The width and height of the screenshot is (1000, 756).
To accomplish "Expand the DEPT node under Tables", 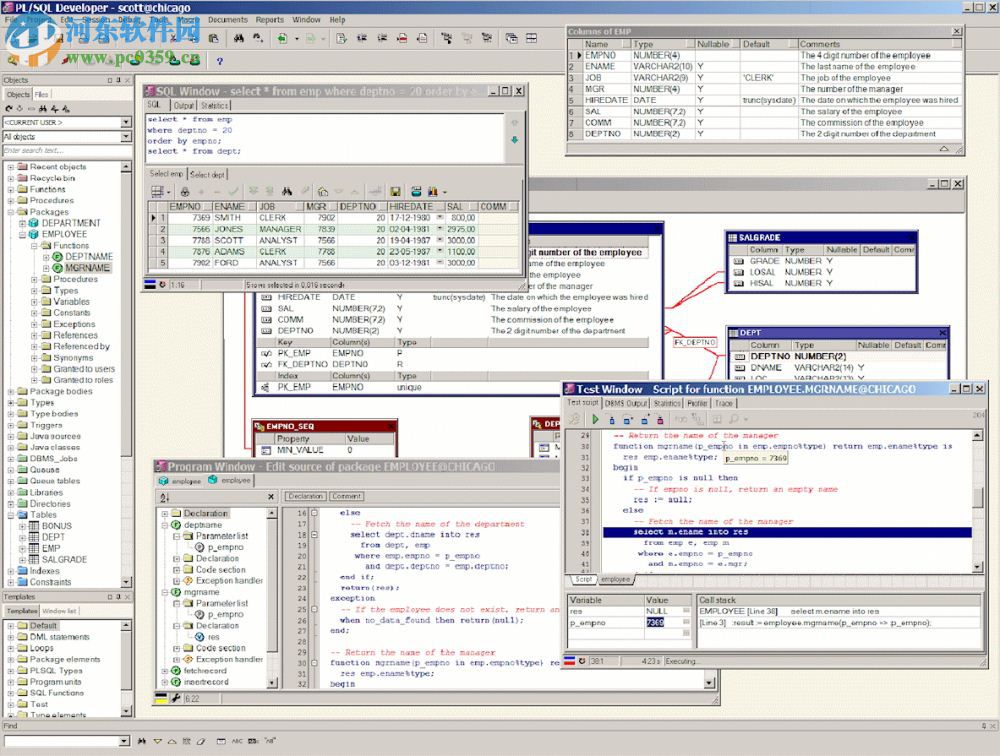I will coord(22,537).
